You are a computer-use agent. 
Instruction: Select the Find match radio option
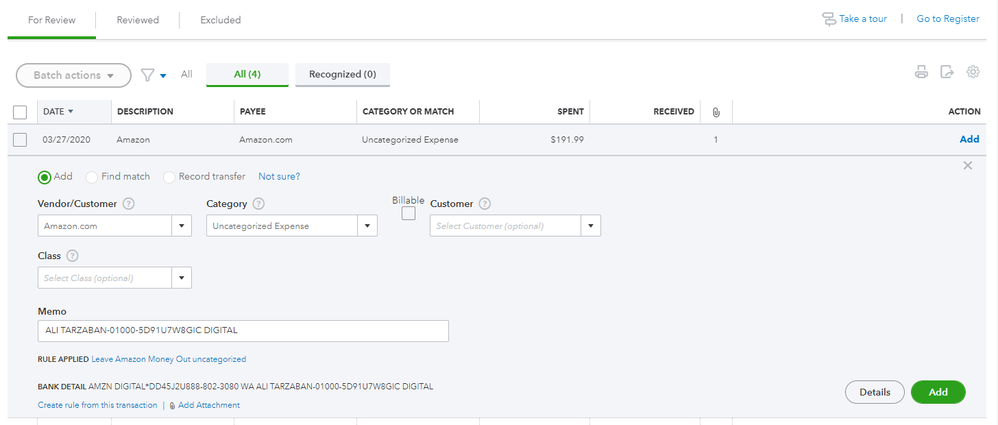92,177
